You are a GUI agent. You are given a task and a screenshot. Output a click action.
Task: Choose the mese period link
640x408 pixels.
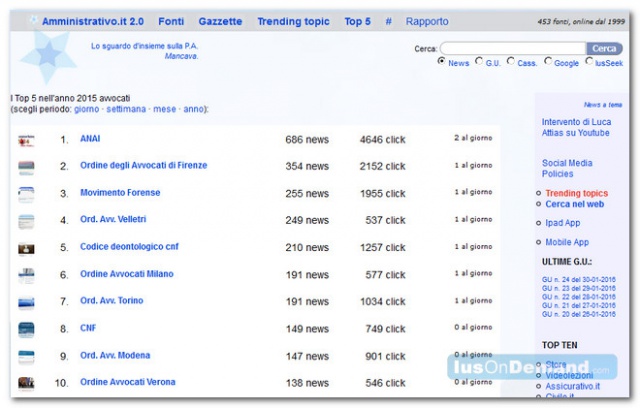[164, 109]
